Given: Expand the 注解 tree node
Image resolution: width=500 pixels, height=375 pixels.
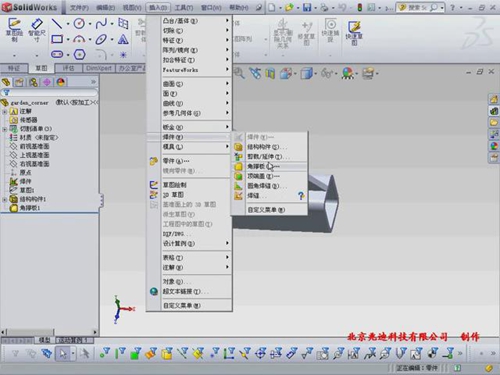Looking at the screenshot, I should [x=5, y=111].
